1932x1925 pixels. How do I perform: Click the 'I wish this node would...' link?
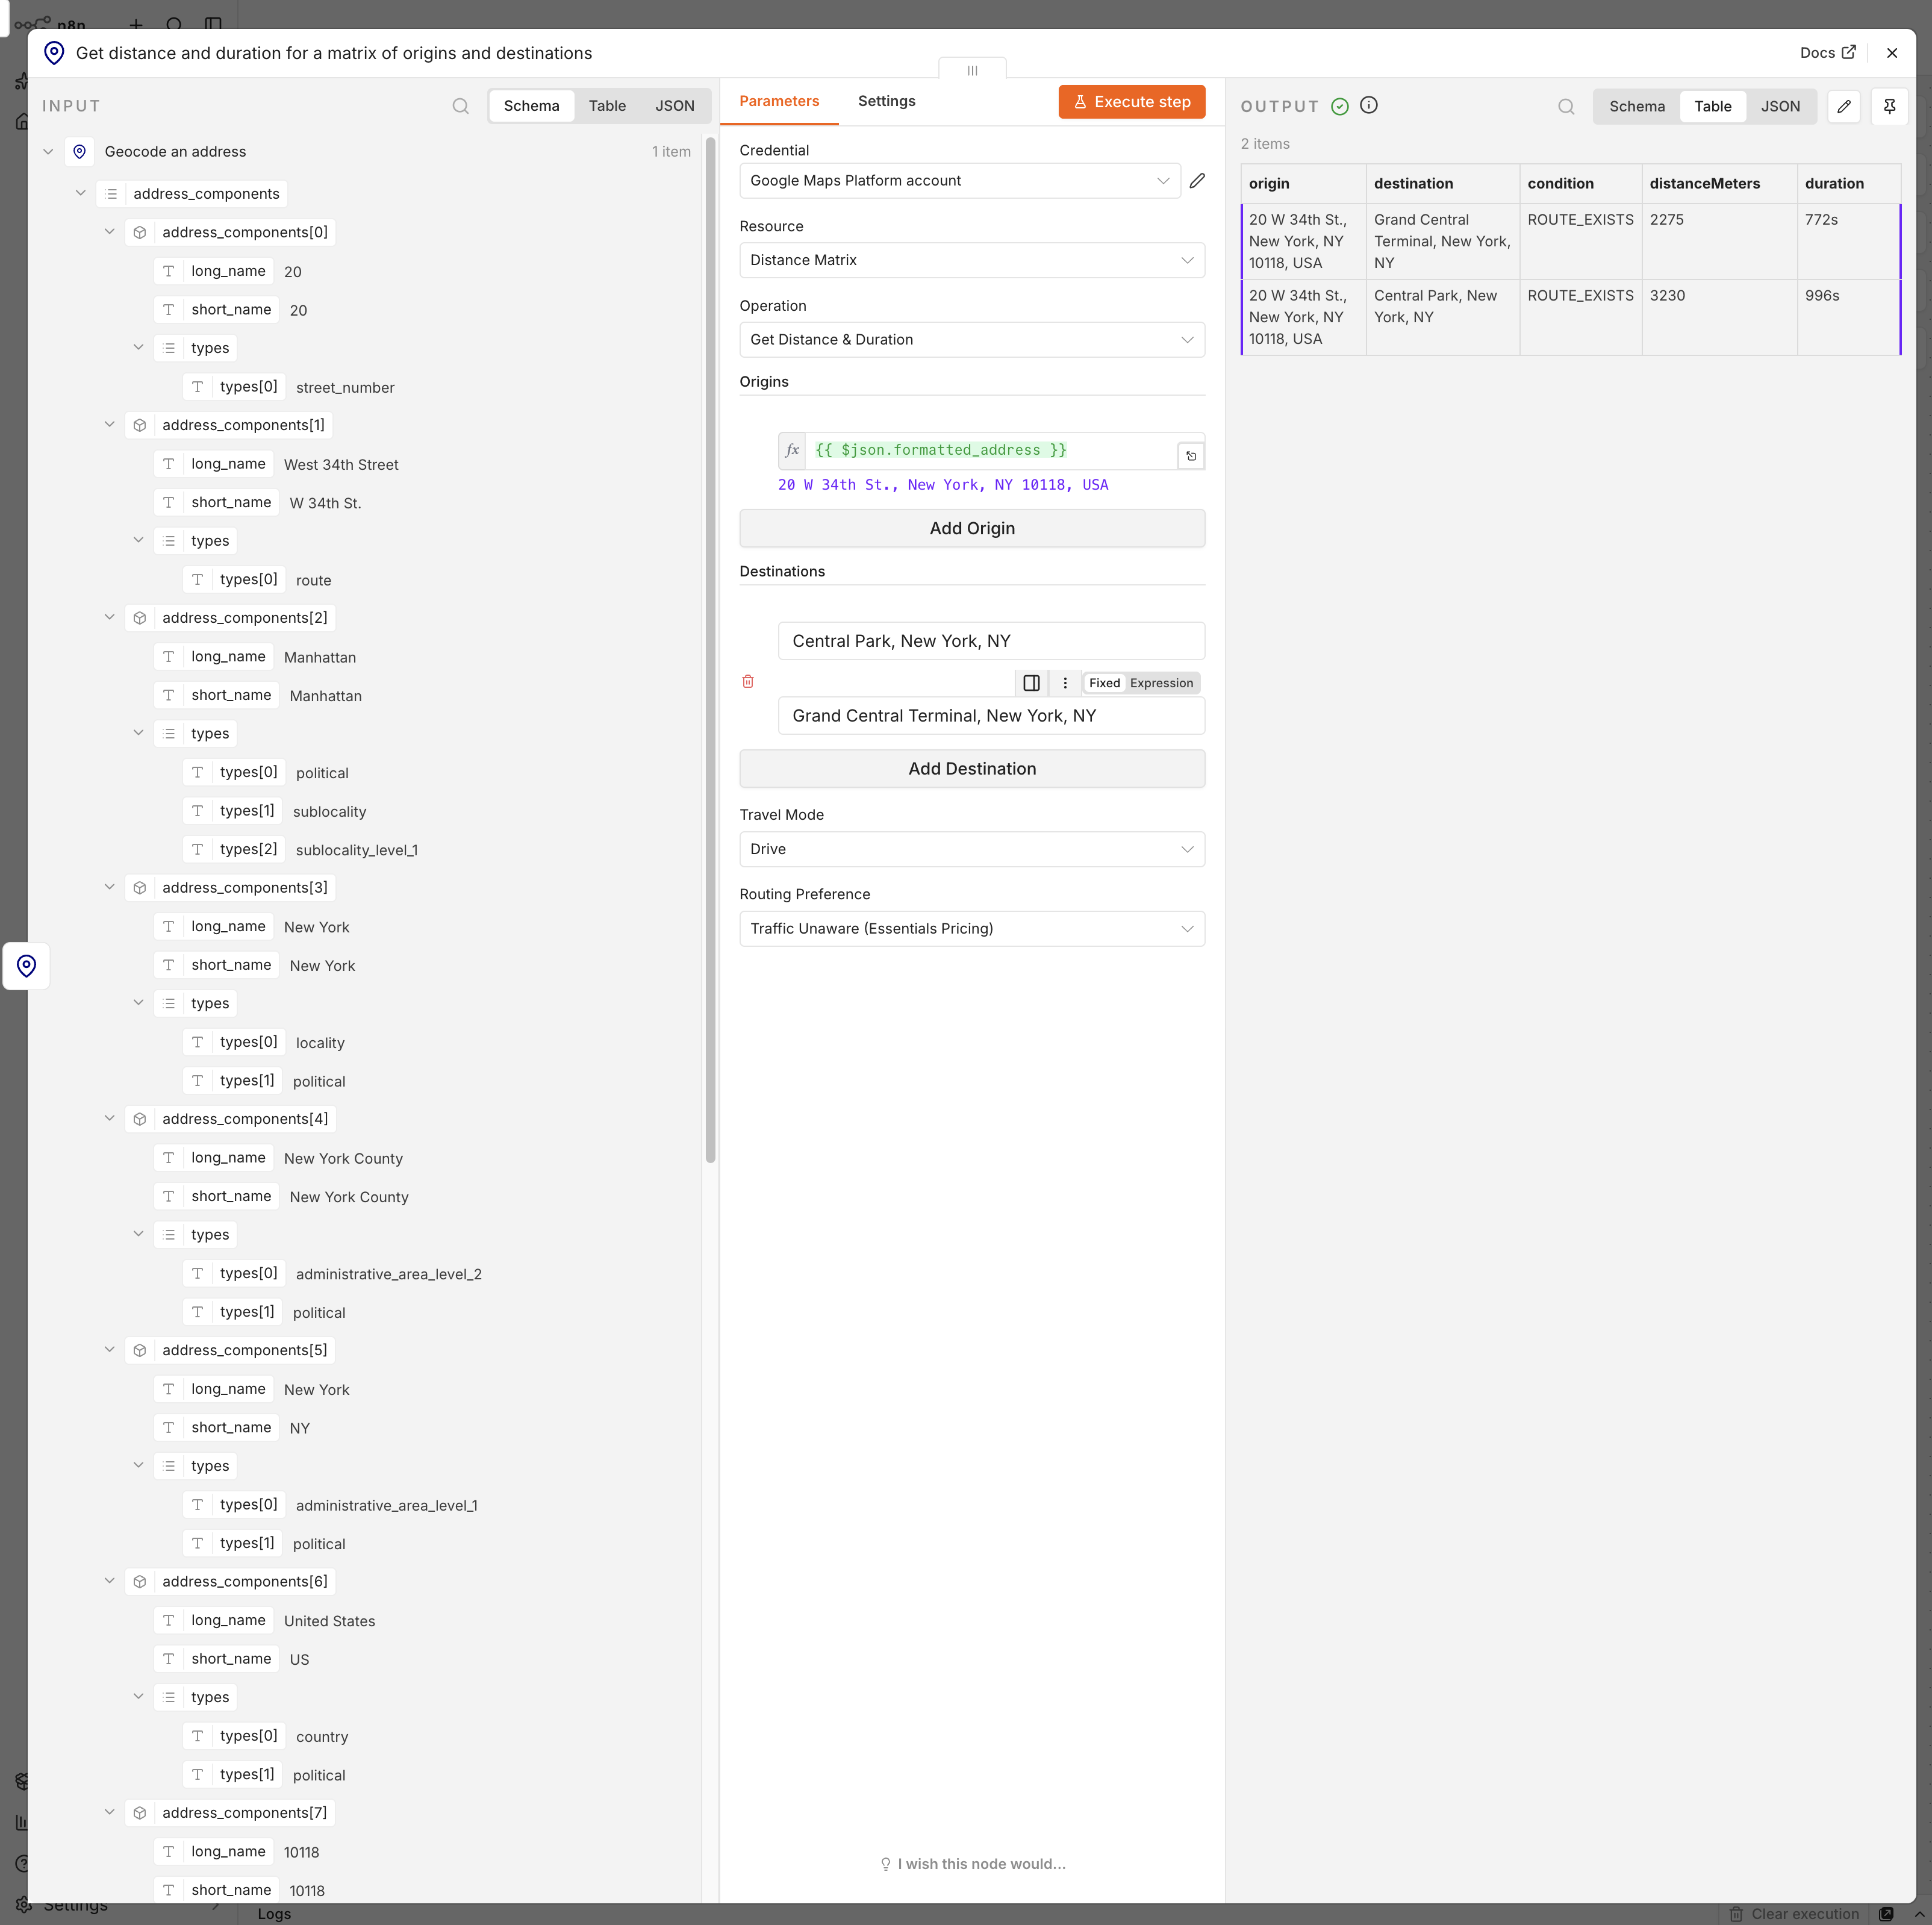point(972,1864)
